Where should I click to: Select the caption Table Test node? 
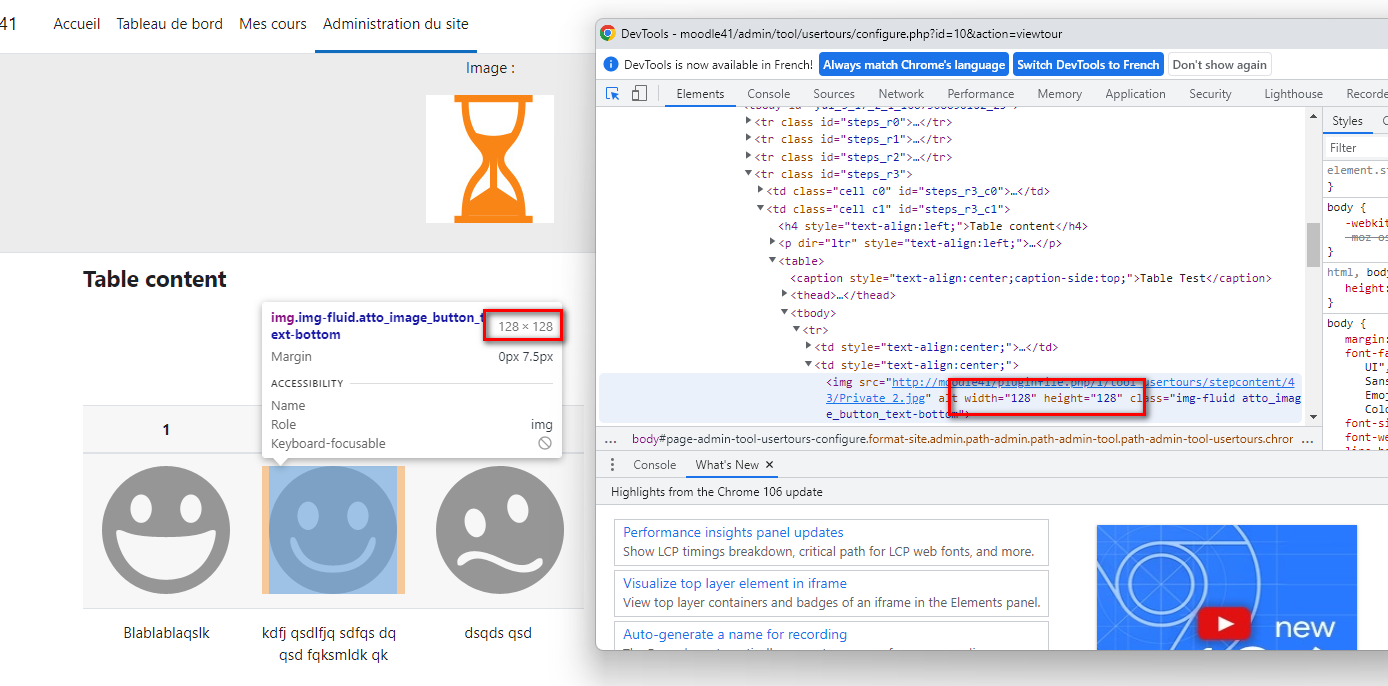[x=1031, y=278]
